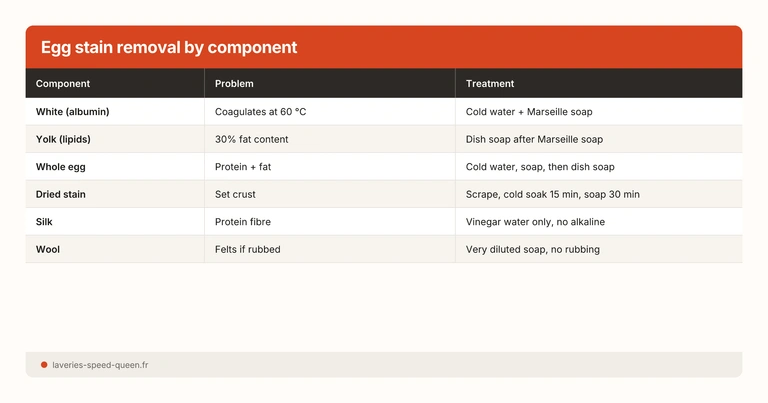Screen dimensions: 768x403
Task: Select the "Protein fibre" problem cell
Action: [243, 222]
